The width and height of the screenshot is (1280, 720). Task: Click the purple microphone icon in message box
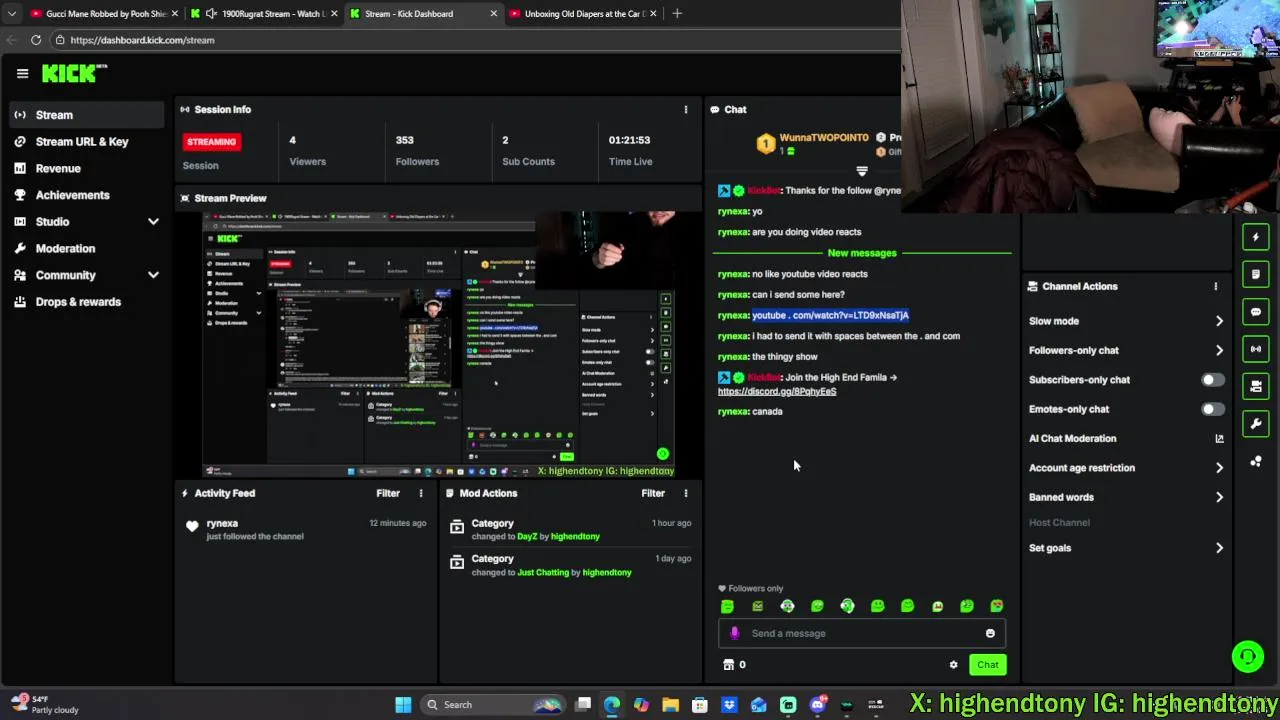(735, 633)
